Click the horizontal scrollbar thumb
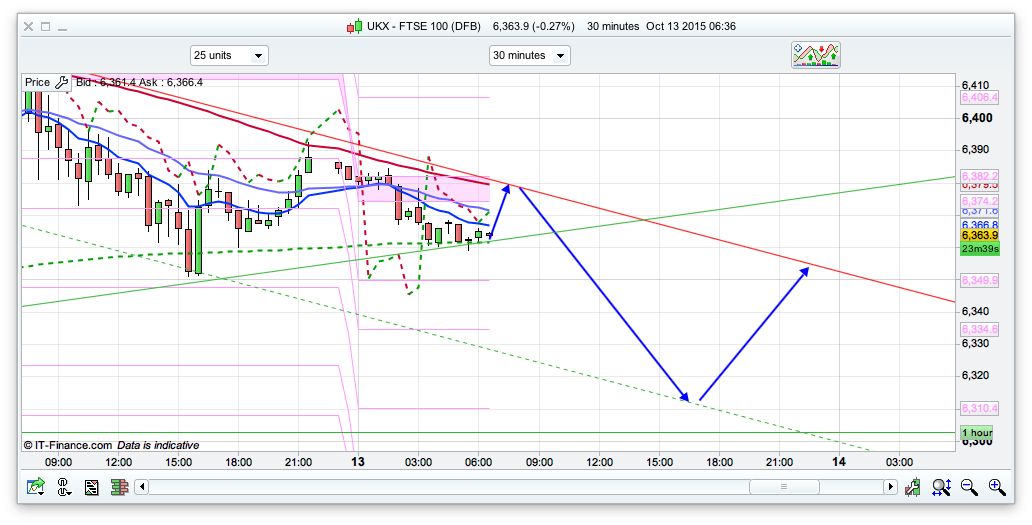The width and height of the screenshot is (1032, 525). click(x=783, y=487)
